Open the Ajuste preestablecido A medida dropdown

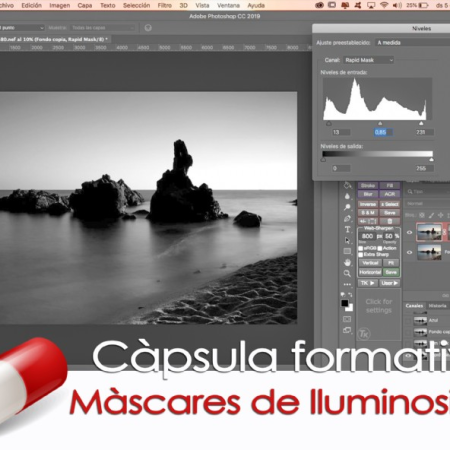pos(413,43)
